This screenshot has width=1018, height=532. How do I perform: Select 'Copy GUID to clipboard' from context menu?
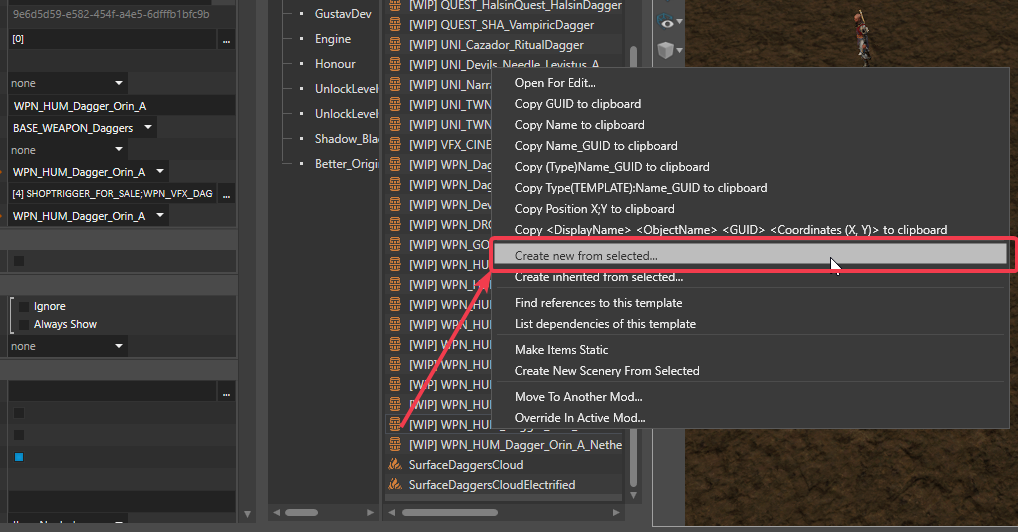[578, 104]
